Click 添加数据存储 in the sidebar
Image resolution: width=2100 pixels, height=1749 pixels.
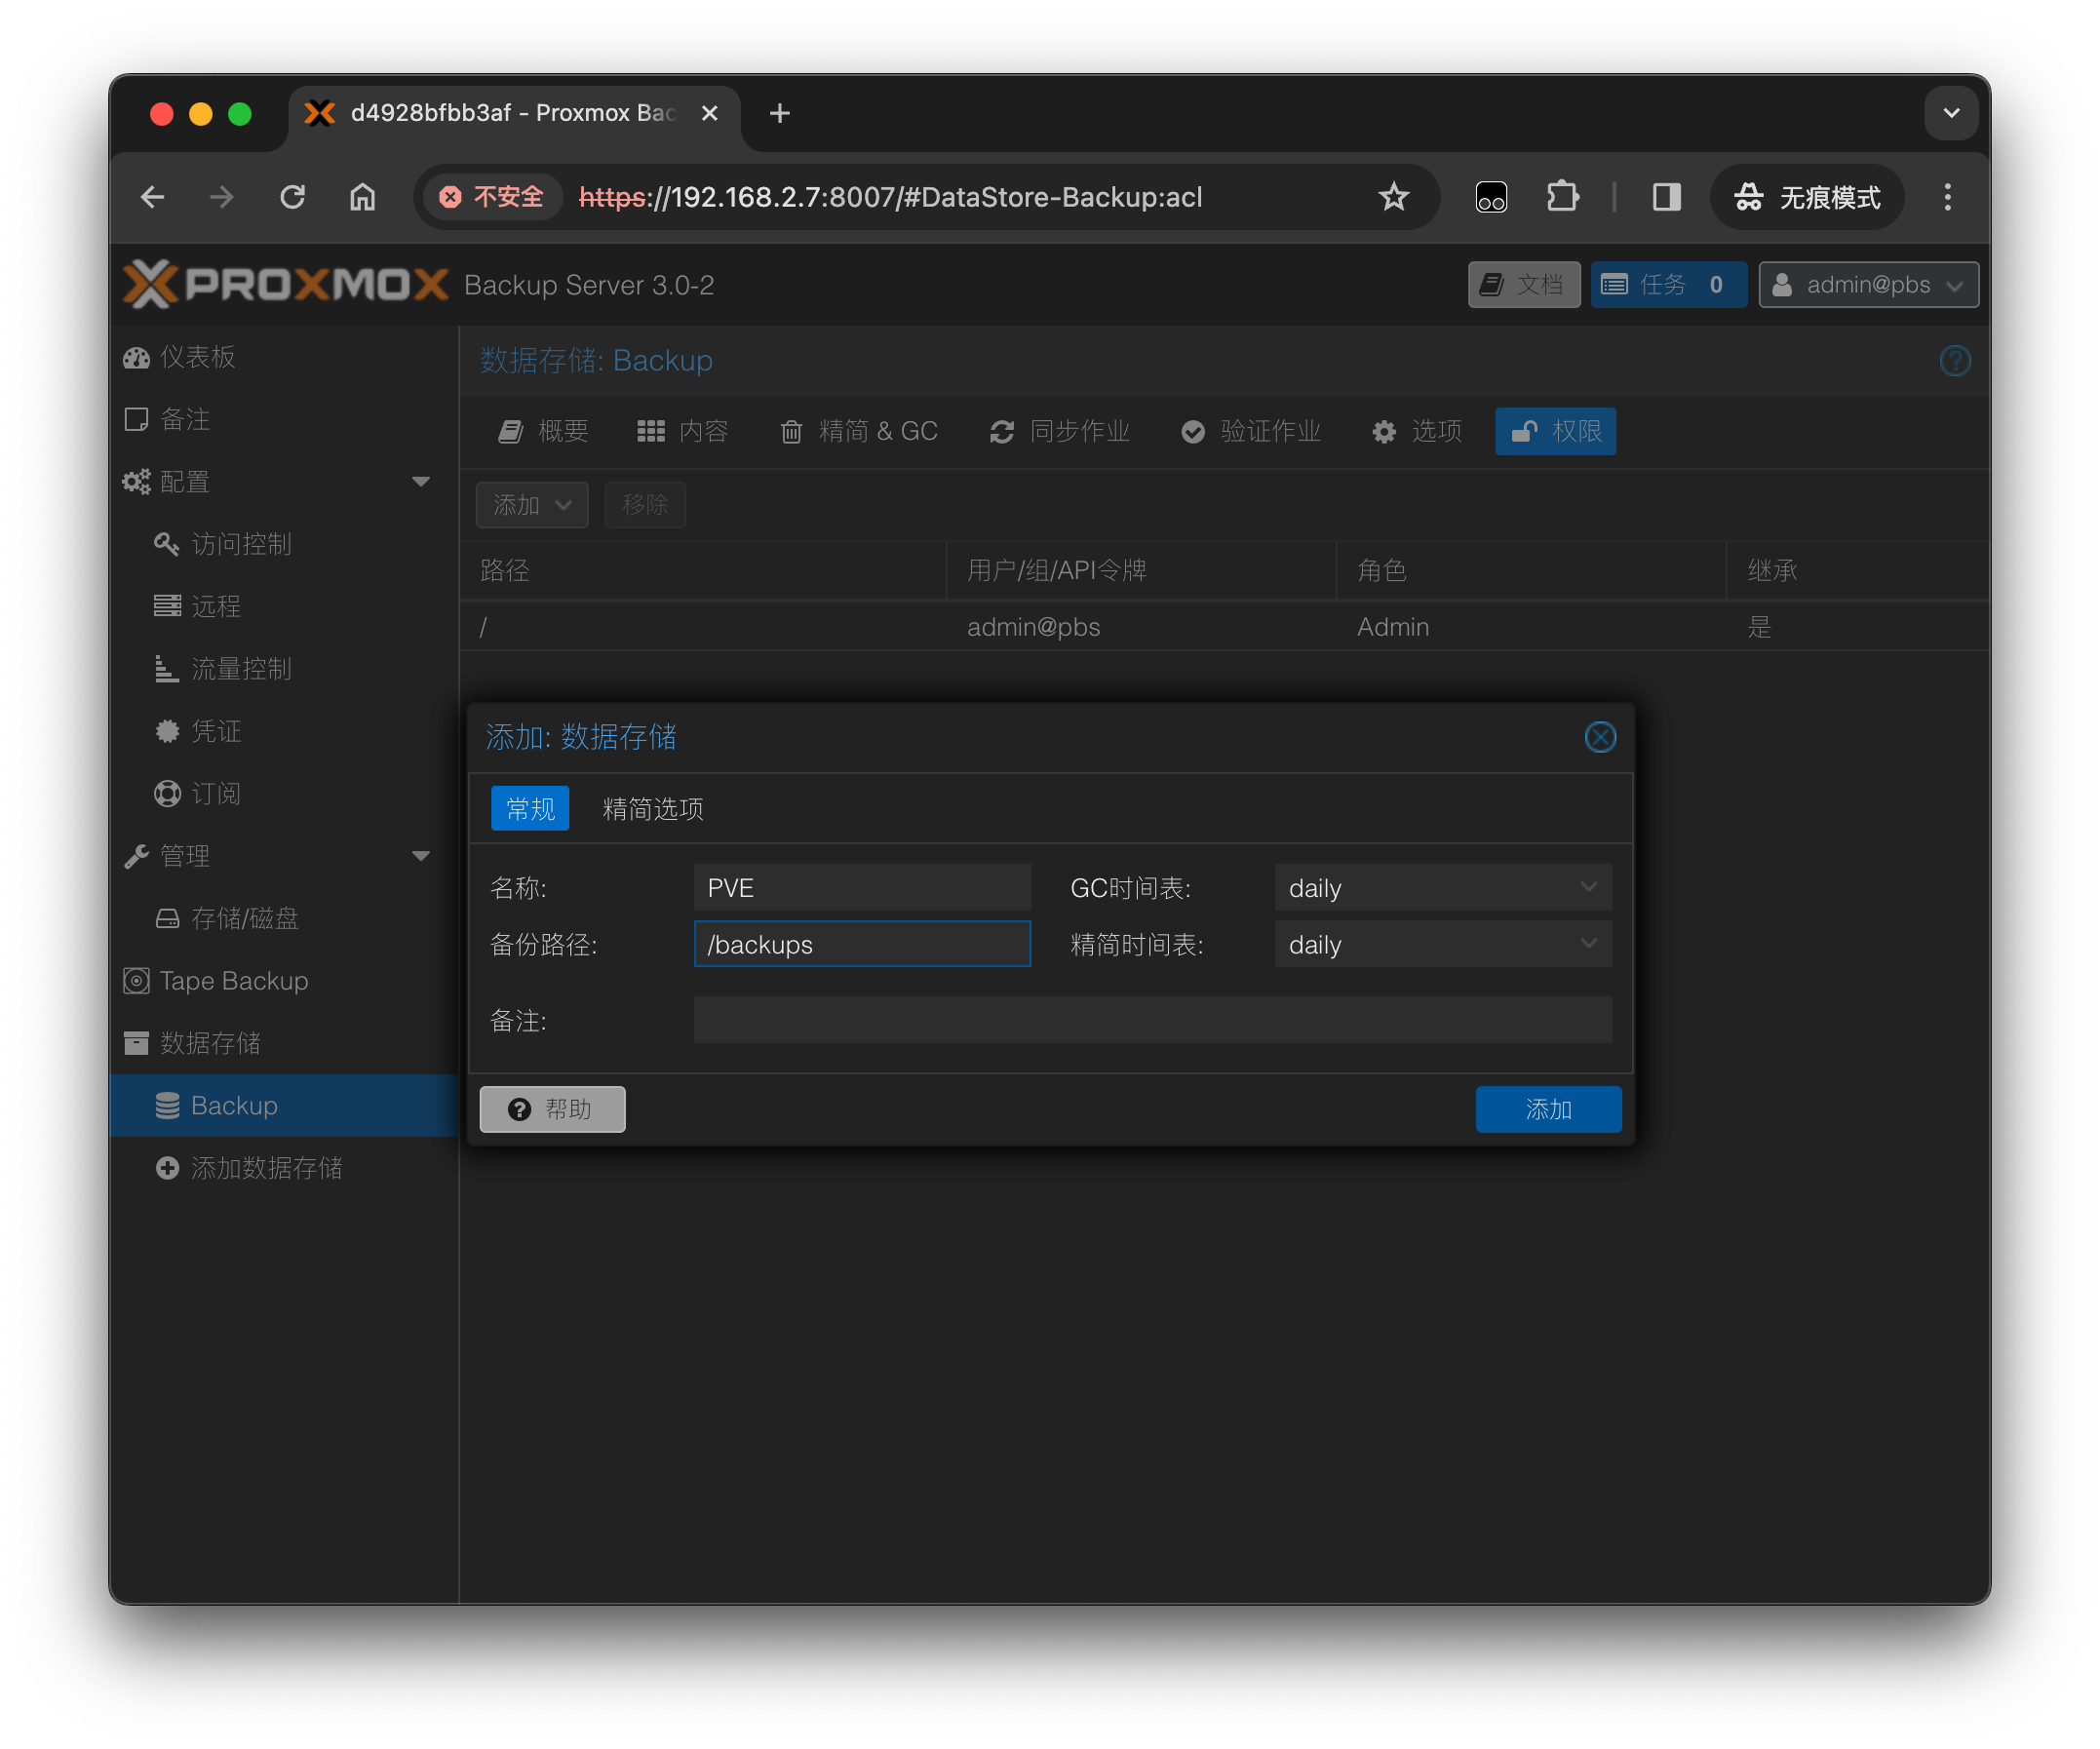(268, 1167)
